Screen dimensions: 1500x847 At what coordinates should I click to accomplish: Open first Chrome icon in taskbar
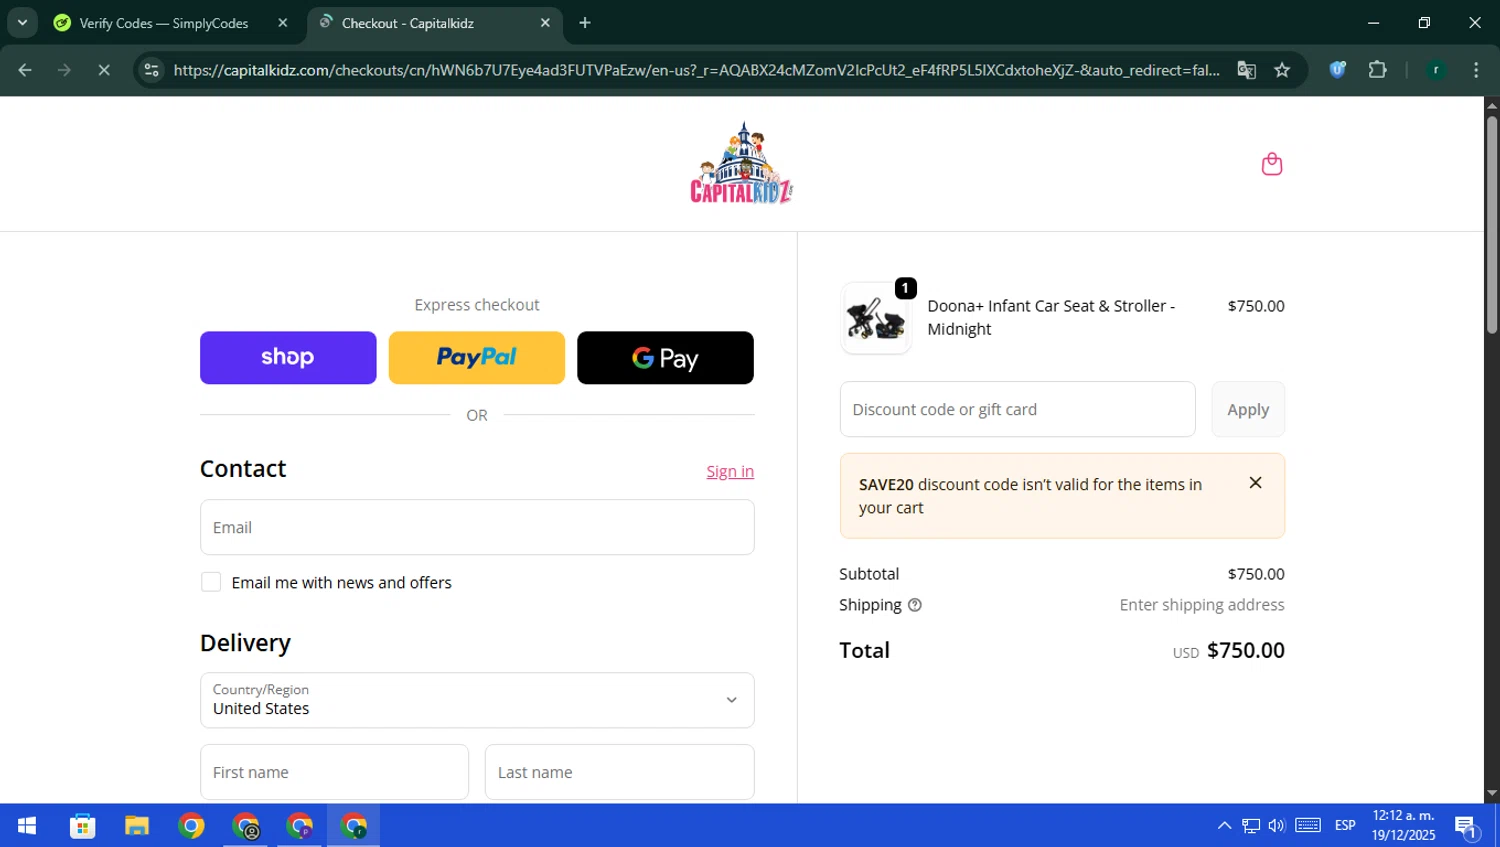(x=191, y=826)
